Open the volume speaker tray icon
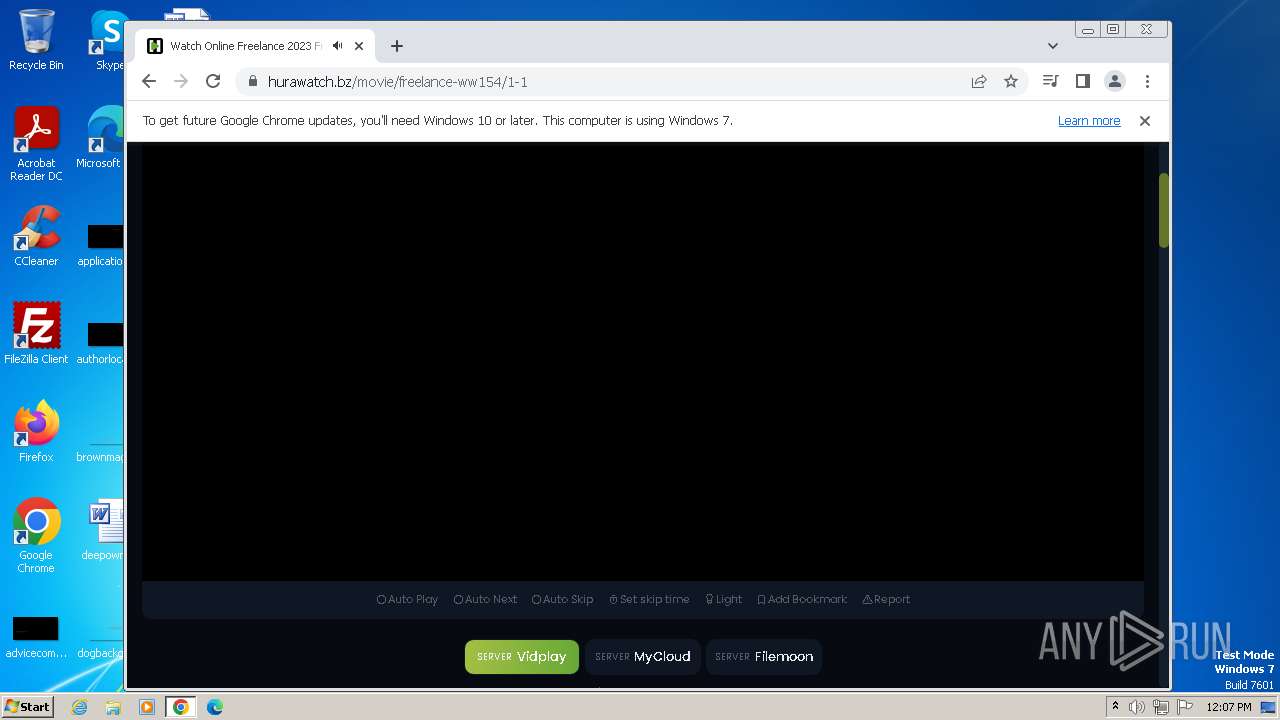The image size is (1280, 720). pos(1137,707)
